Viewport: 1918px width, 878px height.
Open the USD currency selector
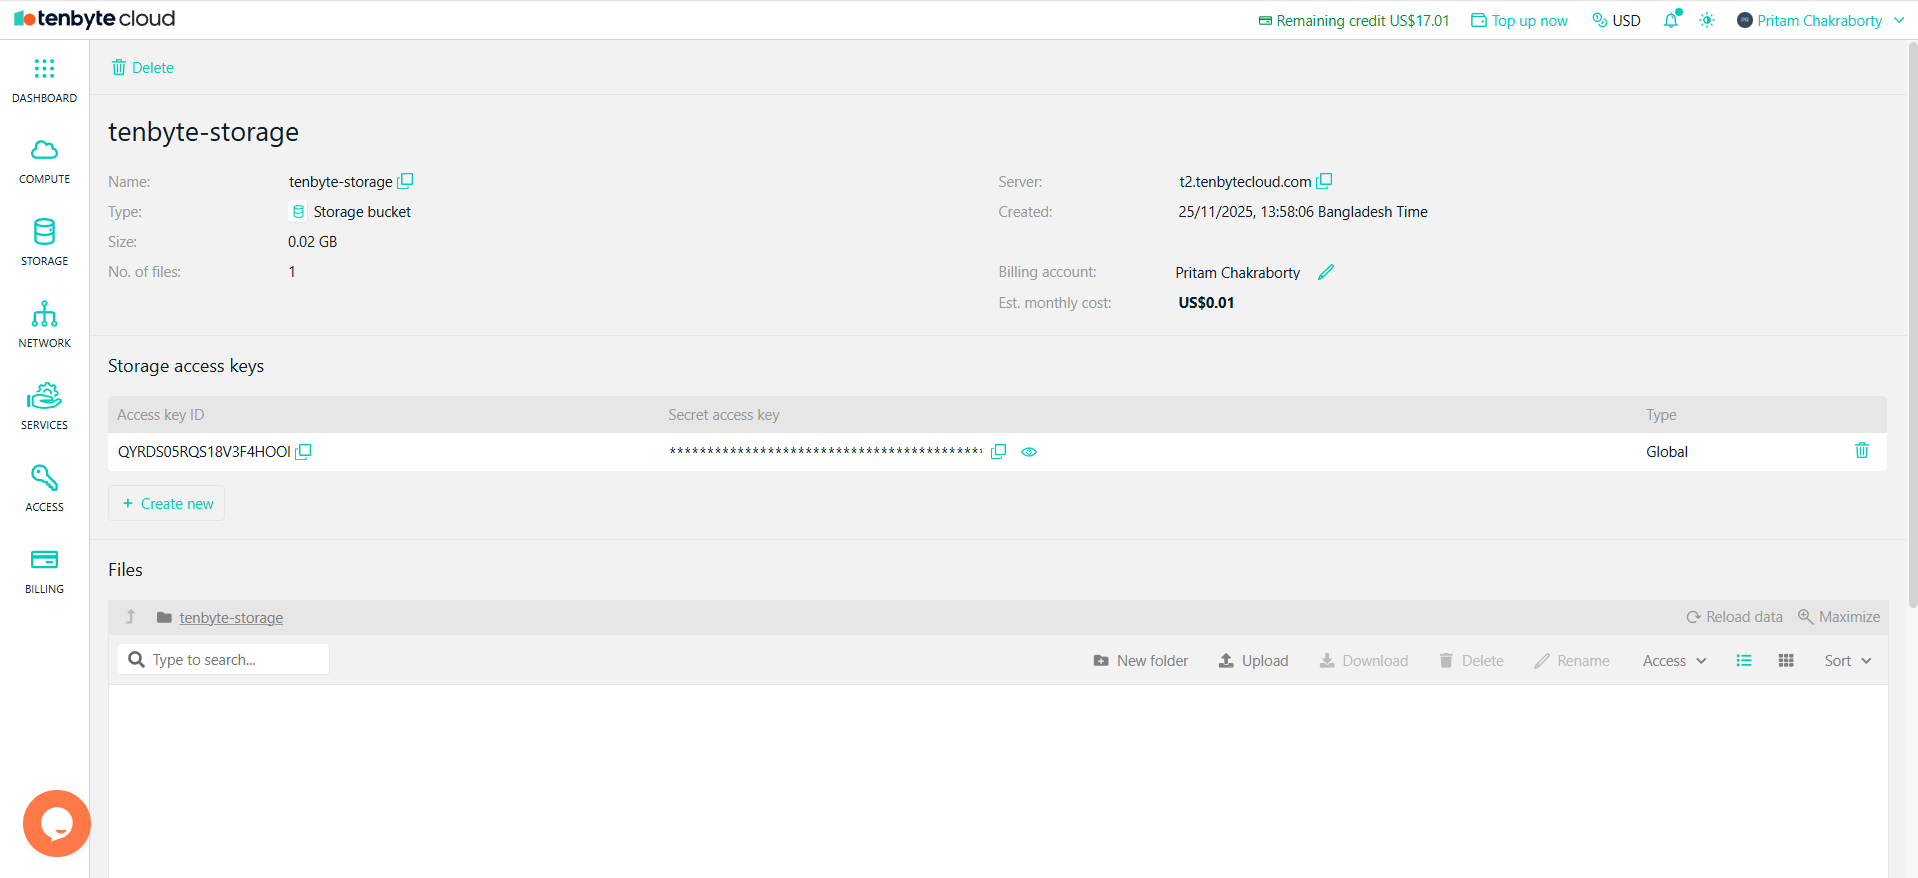1616,20
